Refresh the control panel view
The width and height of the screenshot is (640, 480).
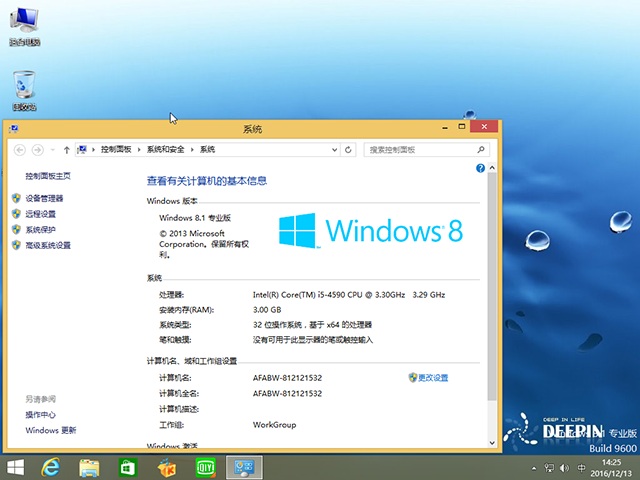tap(348, 150)
